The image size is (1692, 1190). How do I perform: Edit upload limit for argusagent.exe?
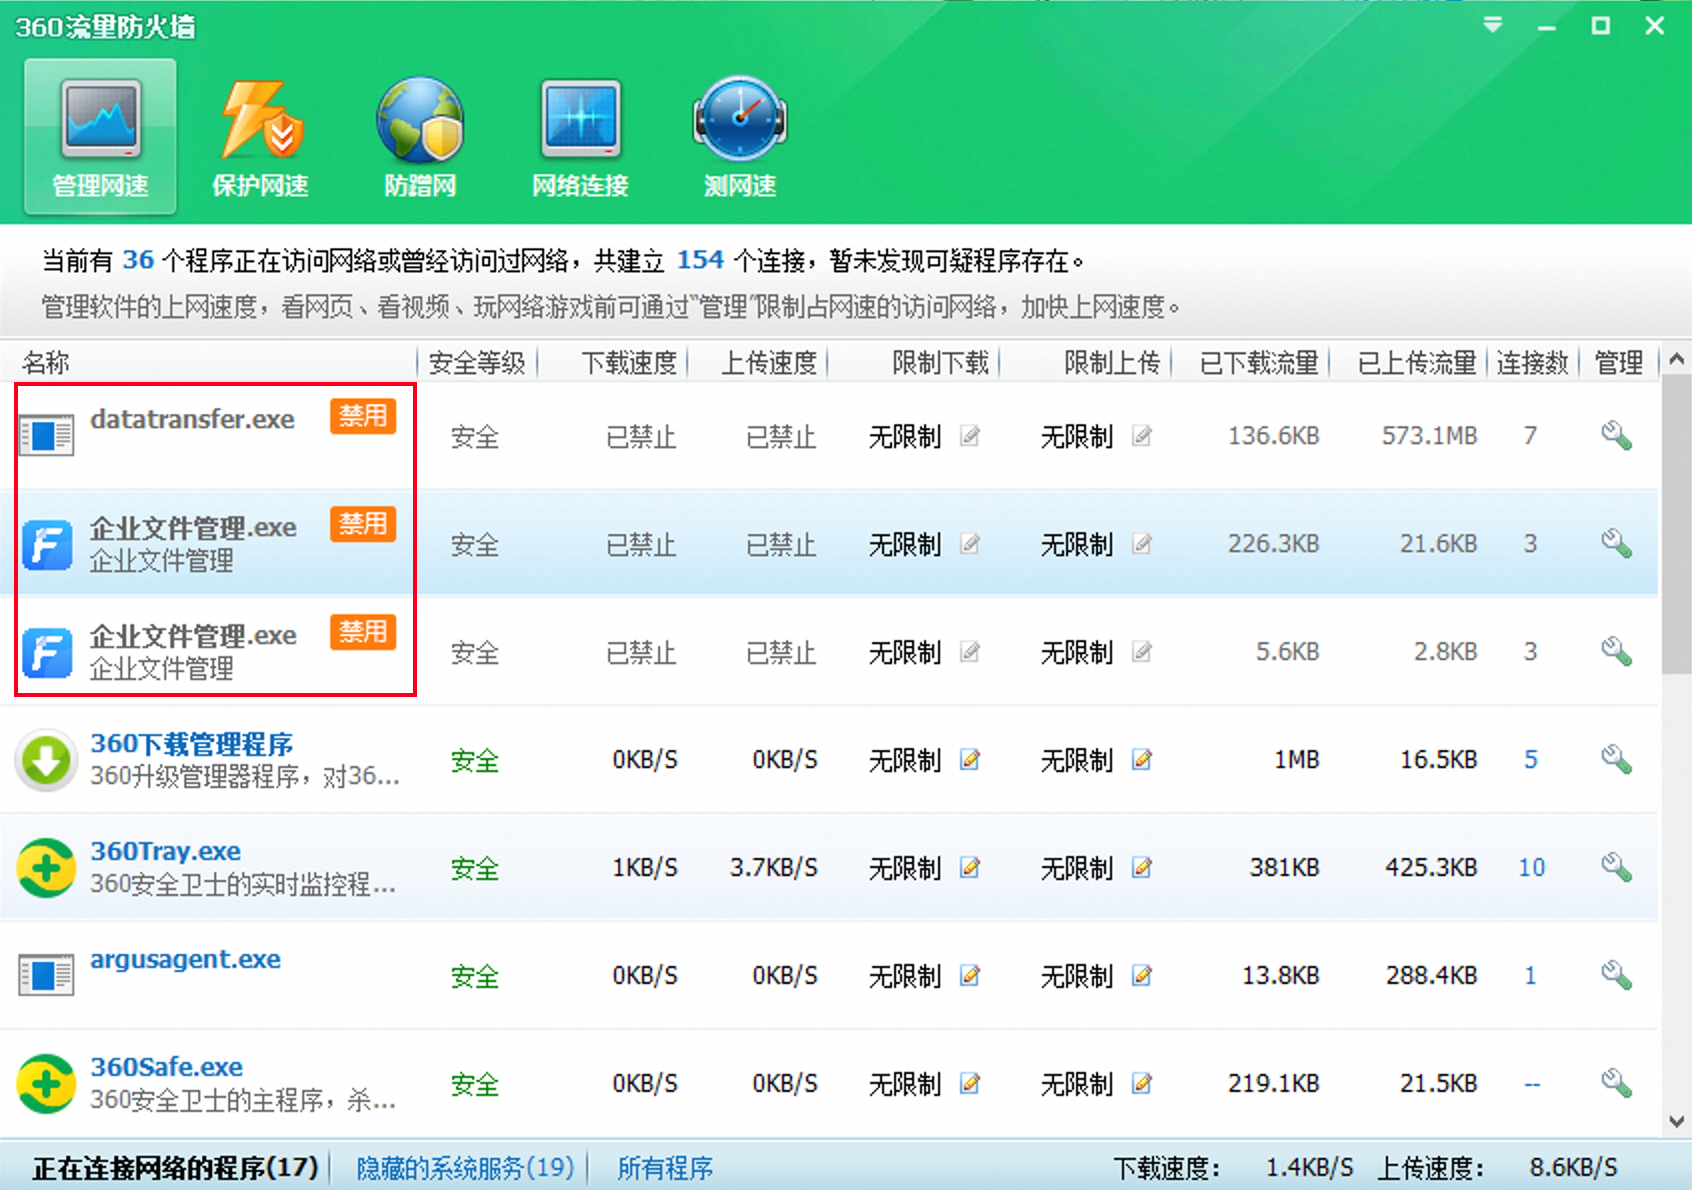tap(1142, 975)
